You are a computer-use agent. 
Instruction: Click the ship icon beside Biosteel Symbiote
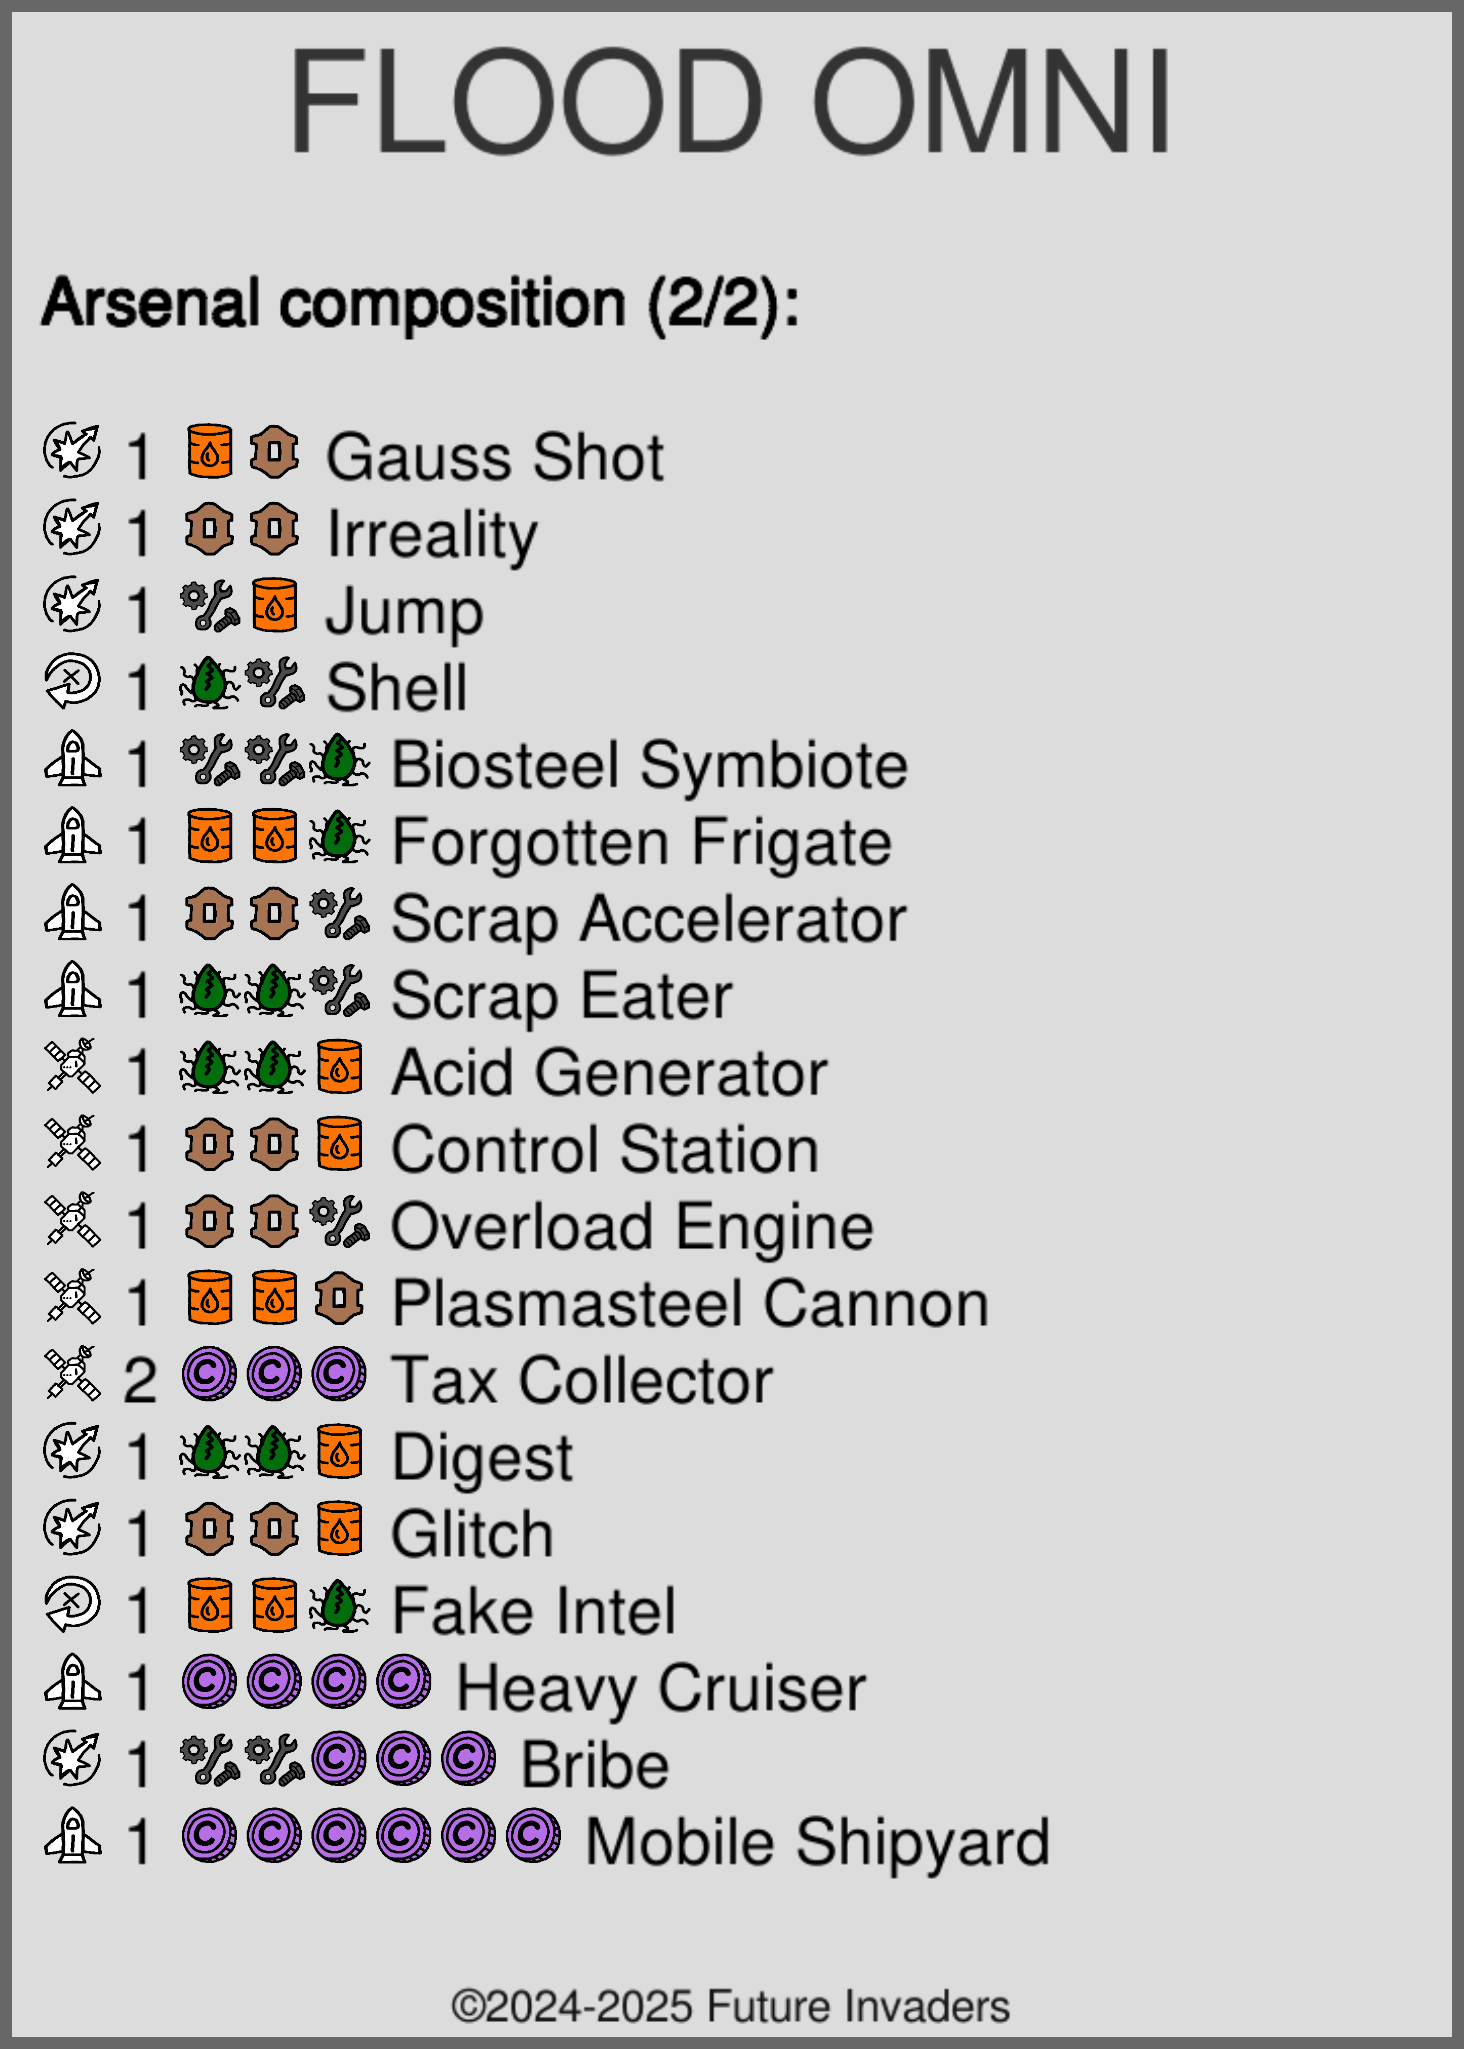click(72, 760)
